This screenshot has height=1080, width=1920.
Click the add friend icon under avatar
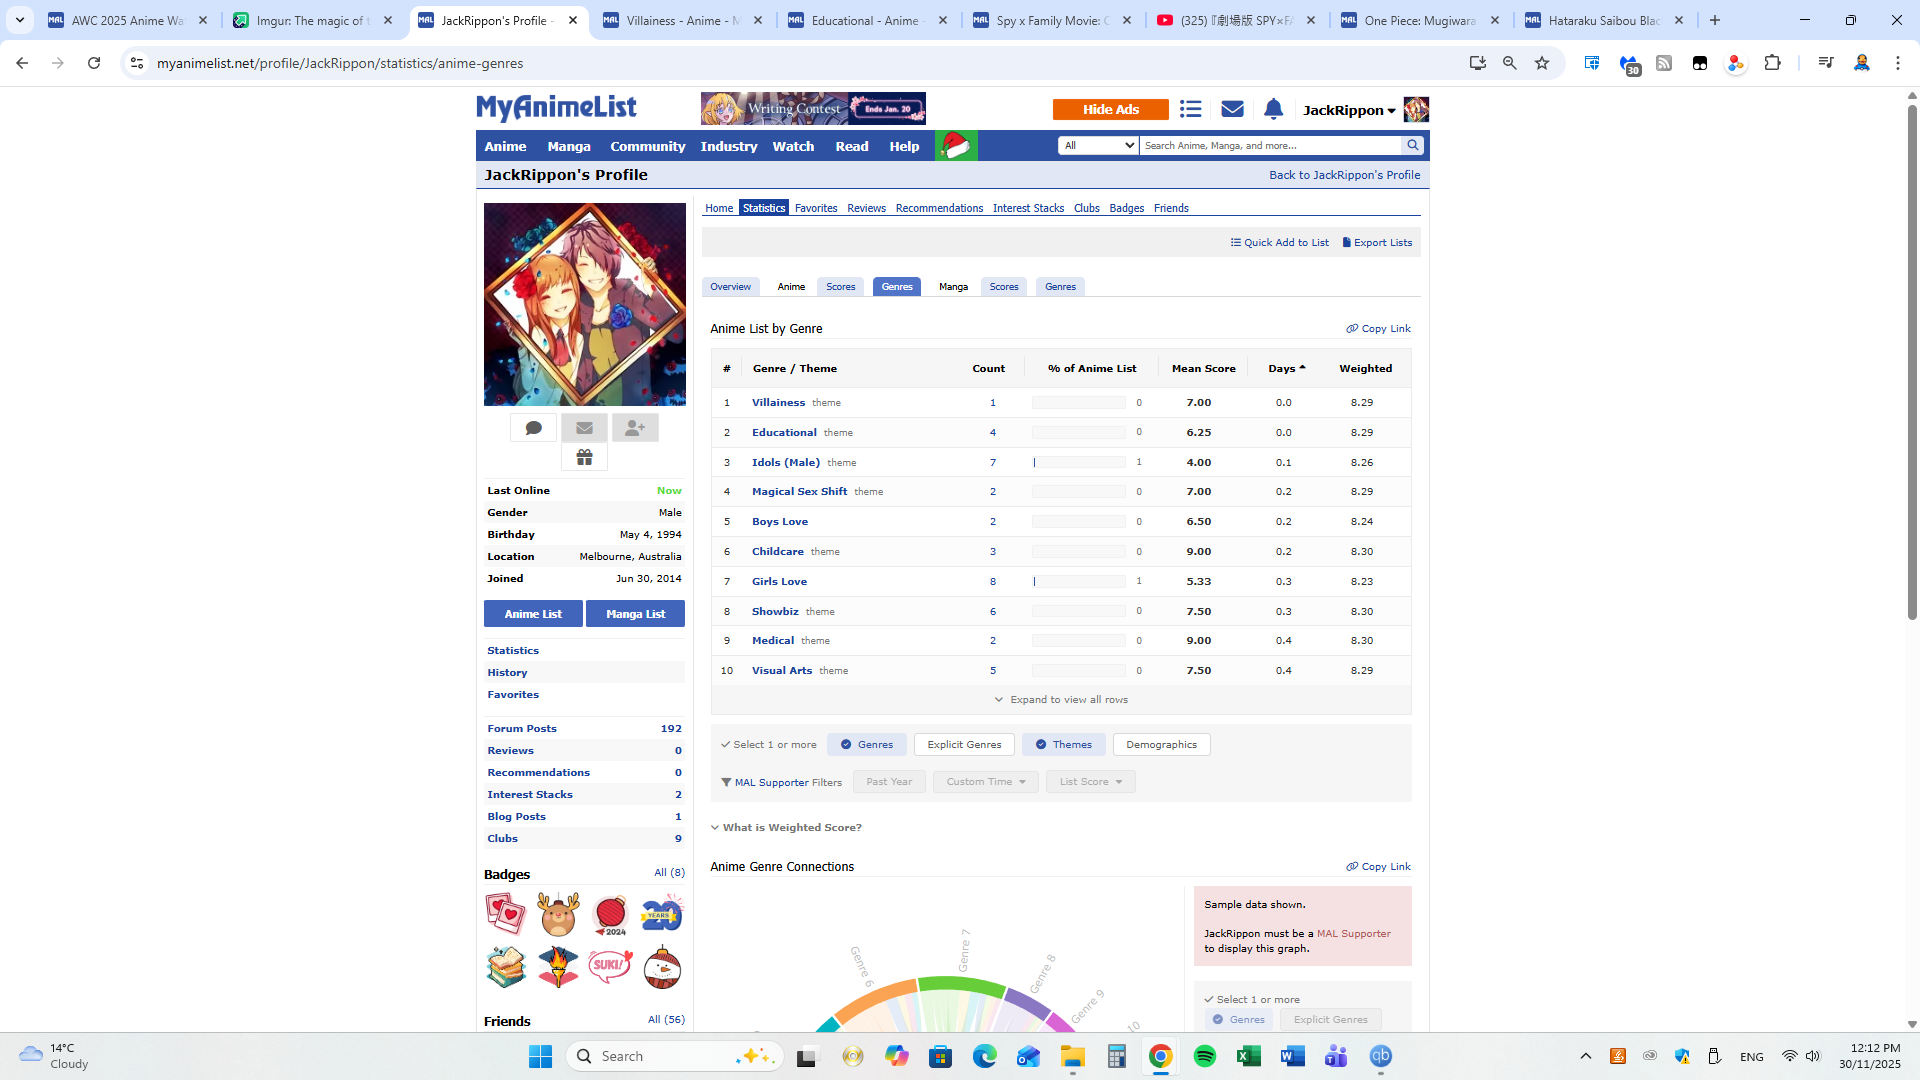(x=635, y=428)
